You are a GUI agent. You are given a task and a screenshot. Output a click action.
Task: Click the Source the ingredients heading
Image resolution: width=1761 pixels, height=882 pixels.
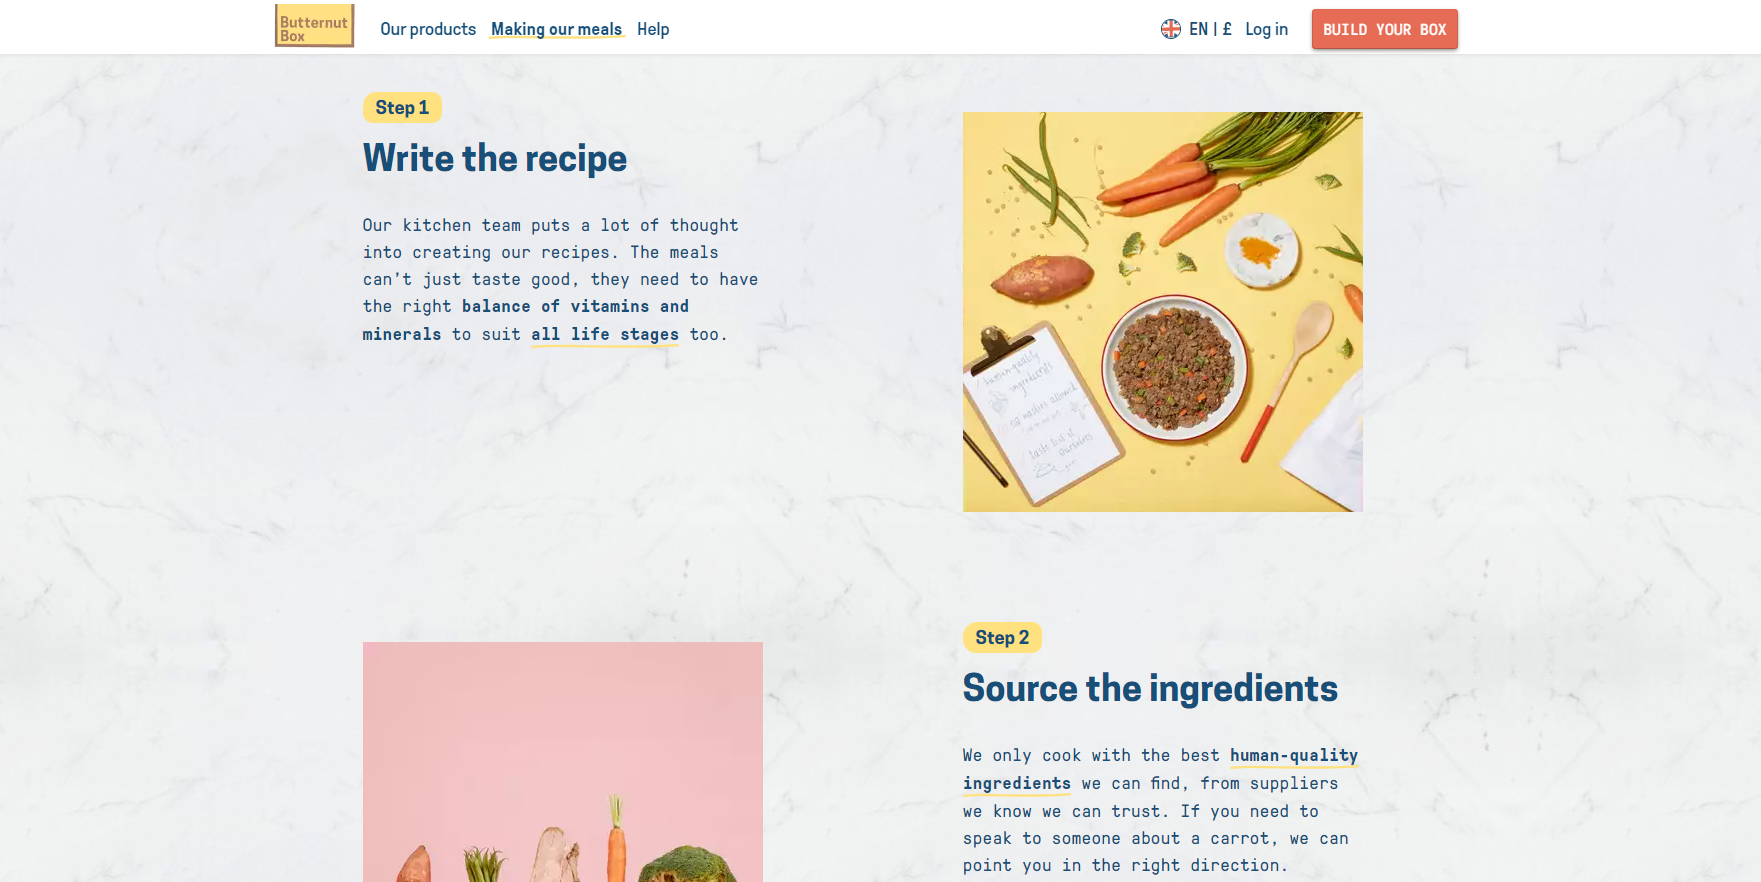click(1150, 688)
